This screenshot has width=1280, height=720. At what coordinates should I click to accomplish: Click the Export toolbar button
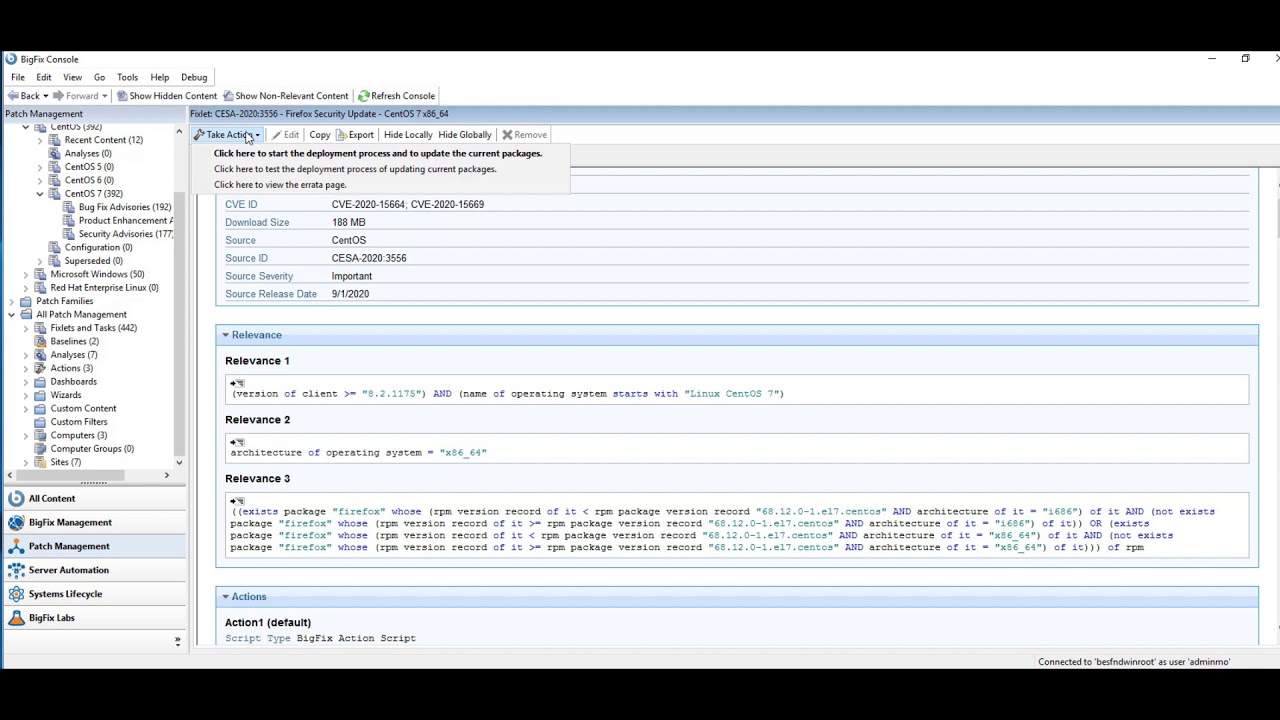(354, 135)
